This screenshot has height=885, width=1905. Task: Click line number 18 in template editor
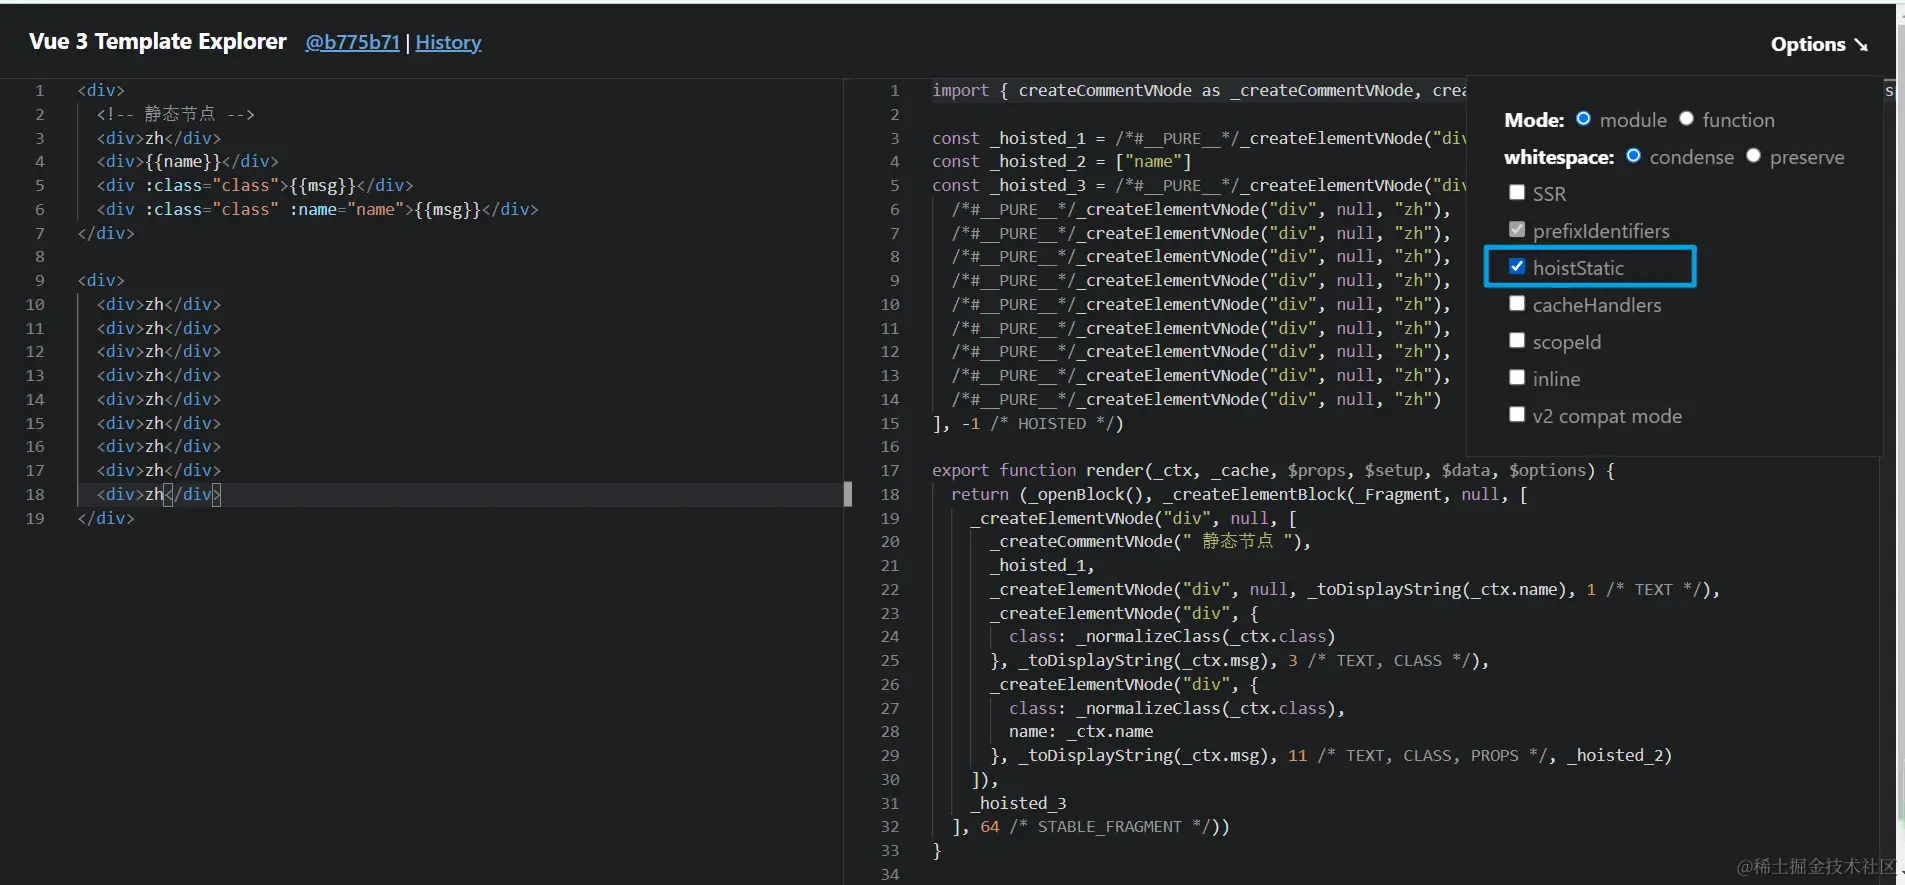click(x=35, y=494)
